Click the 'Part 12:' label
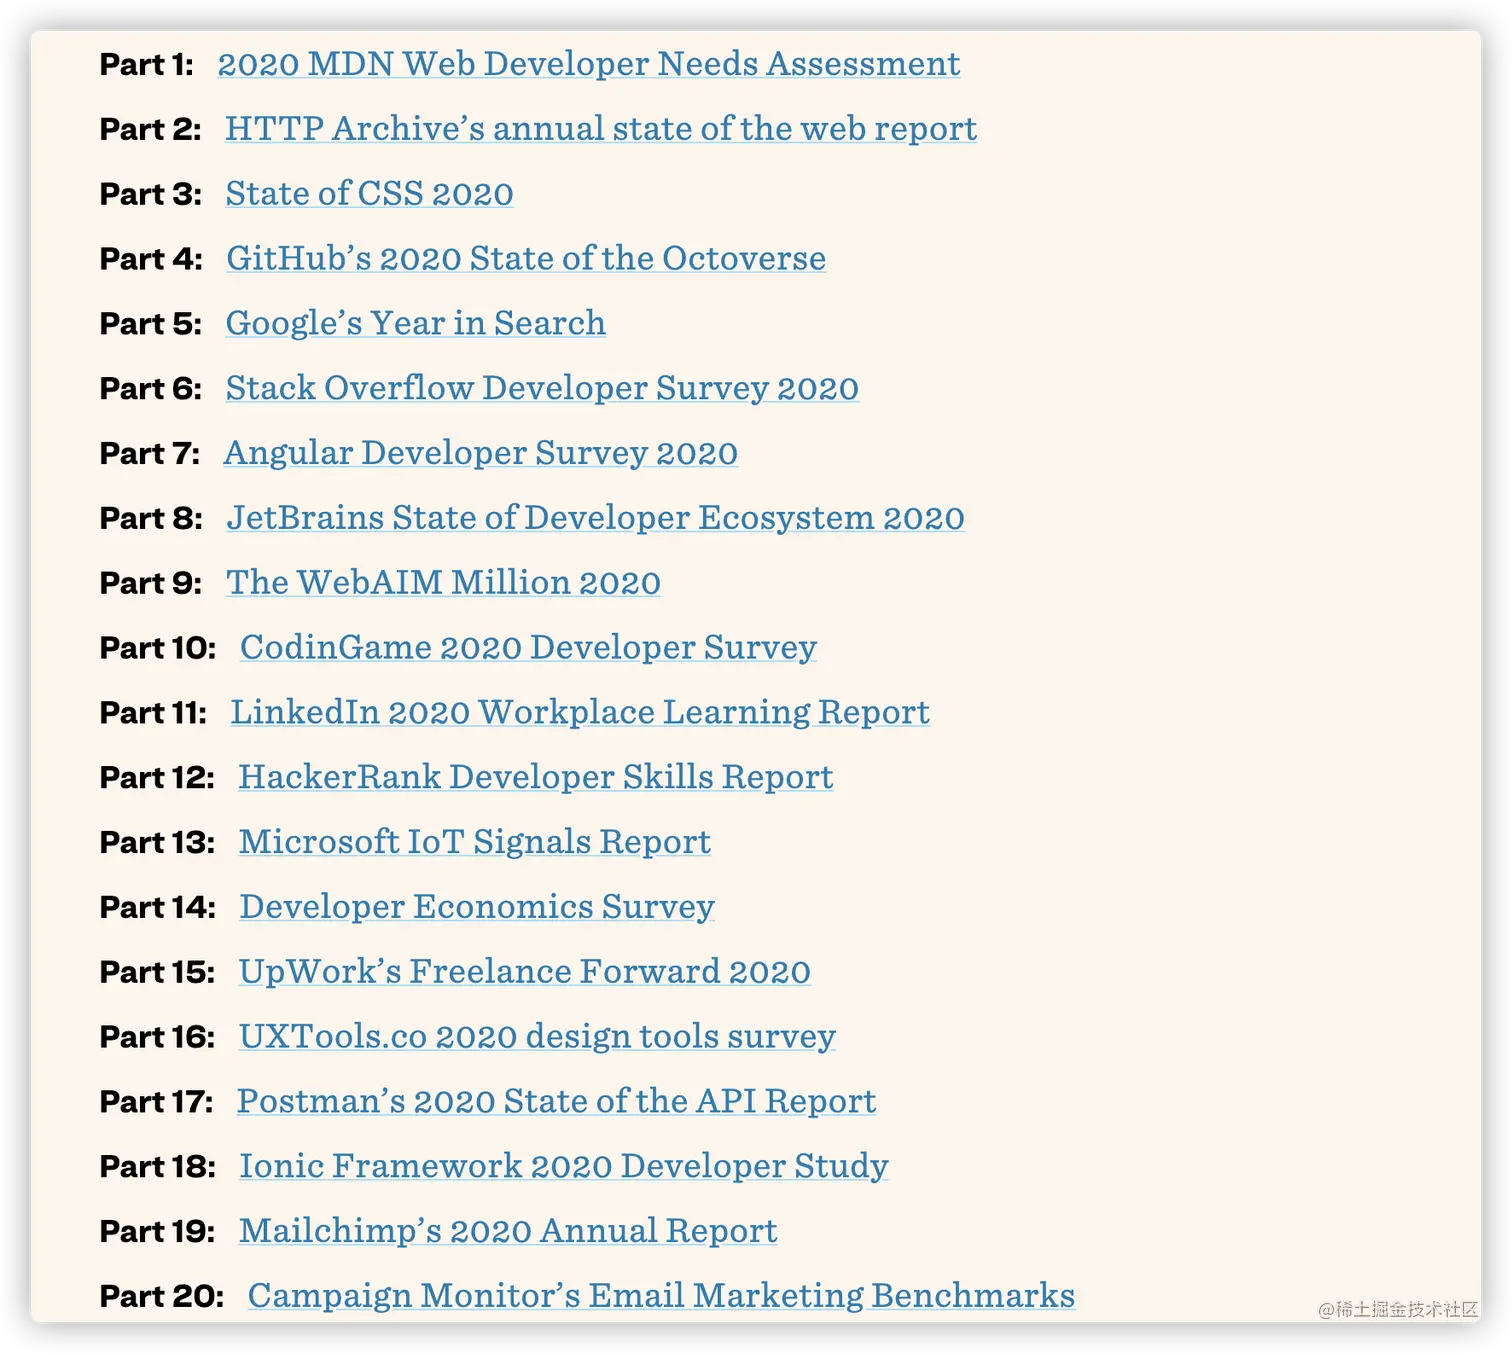1512x1353 pixels. (157, 778)
